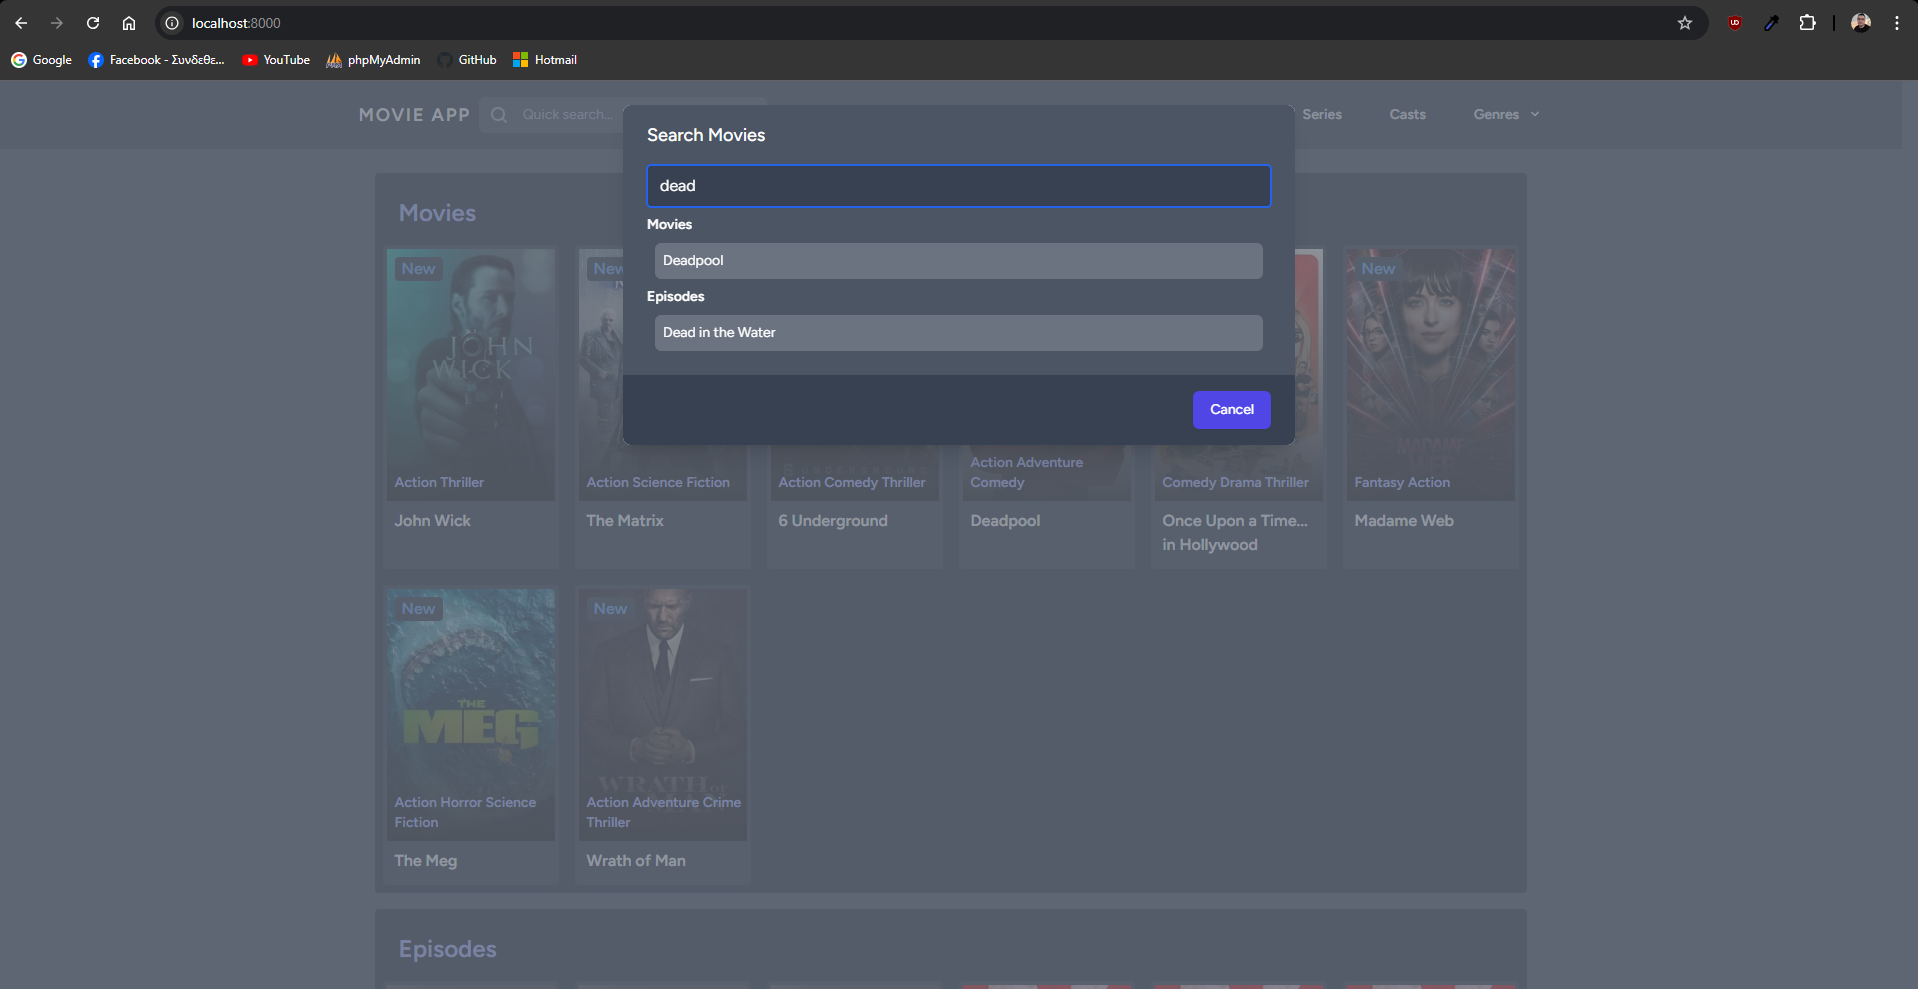This screenshot has height=989, width=1918.
Task: Click the New badge on The Meg
Action: (418, 609)
